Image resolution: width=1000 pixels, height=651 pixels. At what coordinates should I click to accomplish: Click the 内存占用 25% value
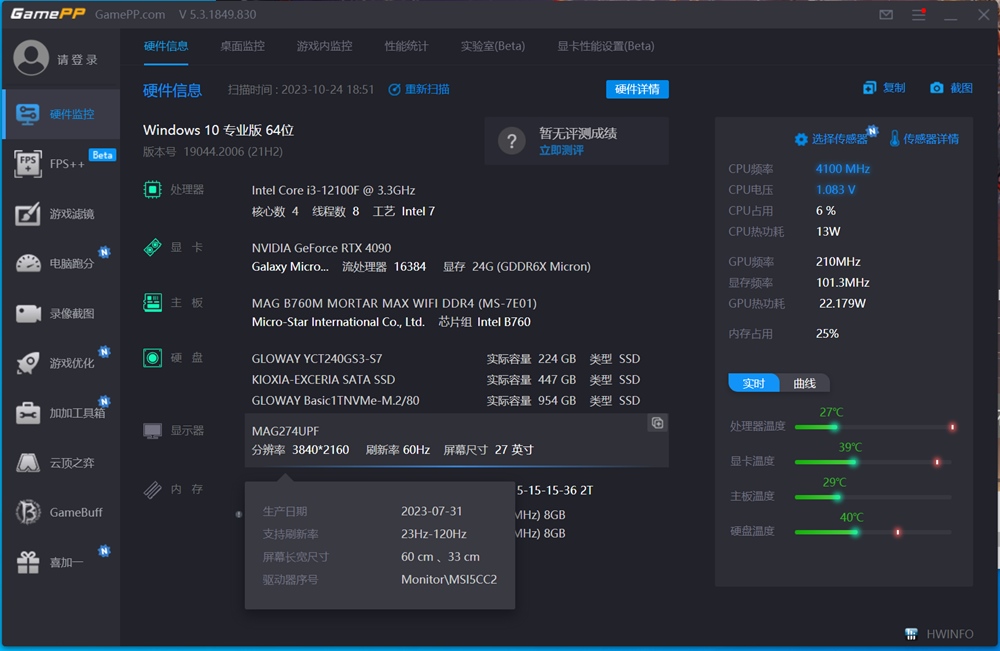pyautogui.click(x=827, y=333)
